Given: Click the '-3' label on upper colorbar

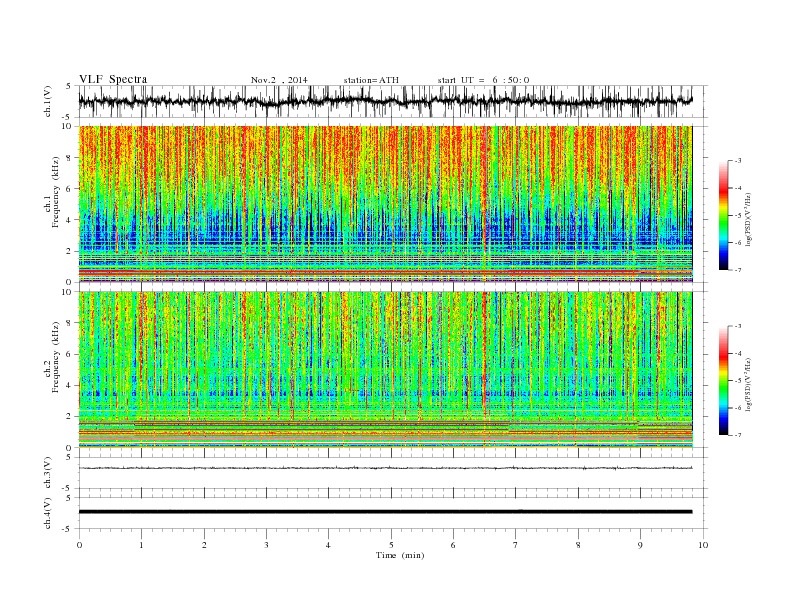Looking at the screenshot, I should [x=737, y=161].
